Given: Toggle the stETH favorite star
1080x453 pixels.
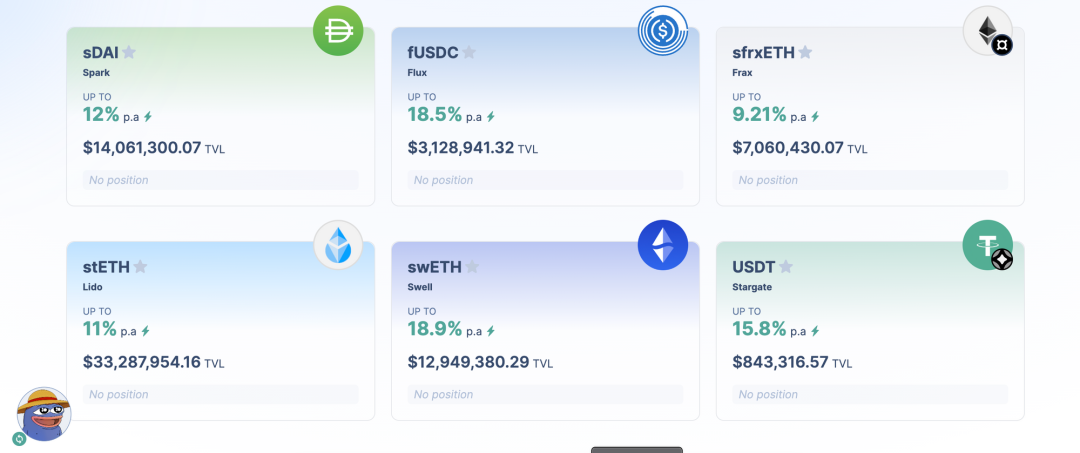Looking at the screenshot, I should [x=141, y=267].
